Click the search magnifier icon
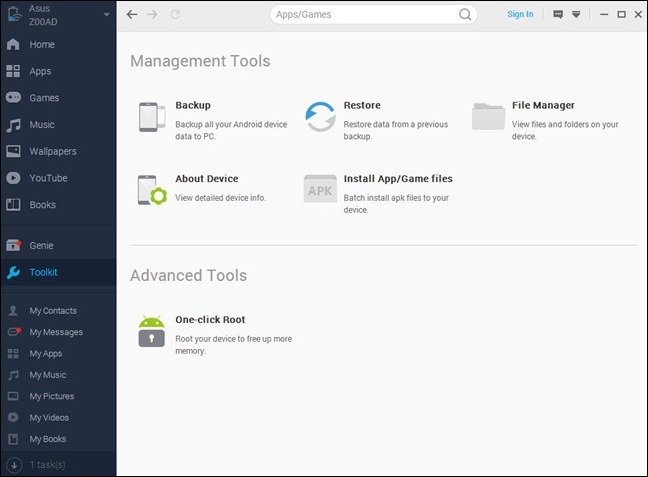 (465, 14)
